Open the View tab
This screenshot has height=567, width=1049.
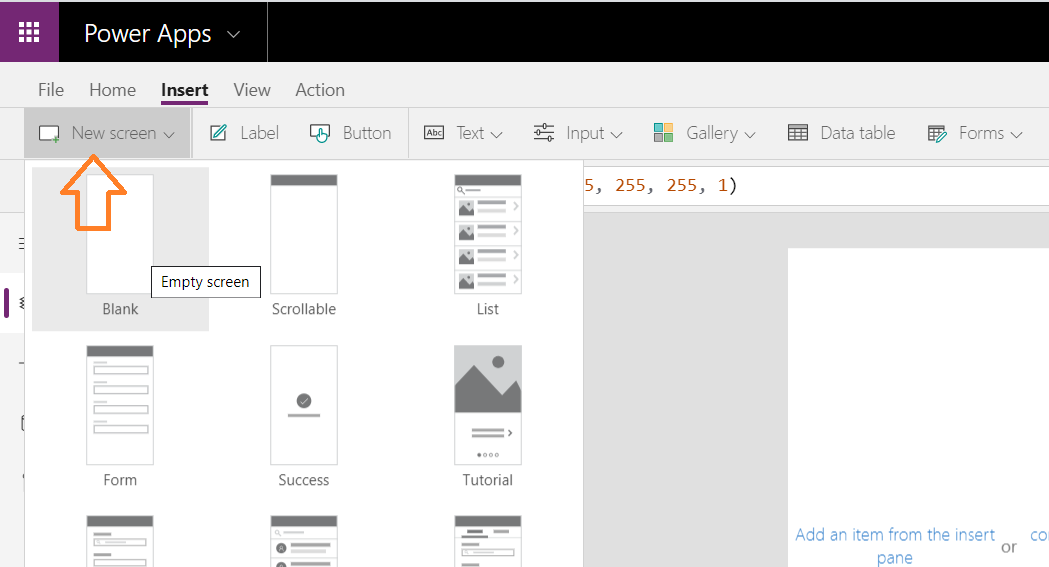coord(252,90)
